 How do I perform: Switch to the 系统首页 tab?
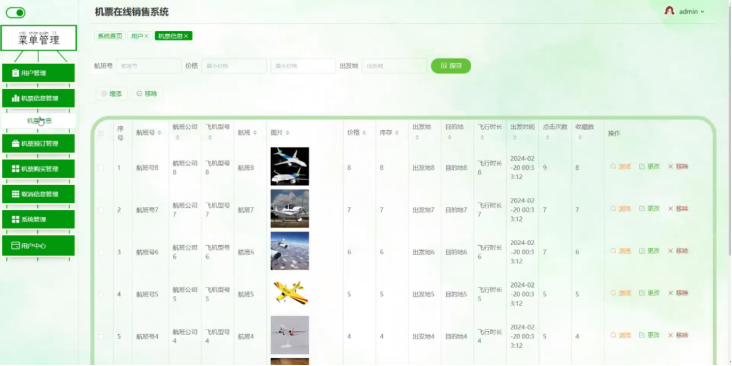[110, 36]
